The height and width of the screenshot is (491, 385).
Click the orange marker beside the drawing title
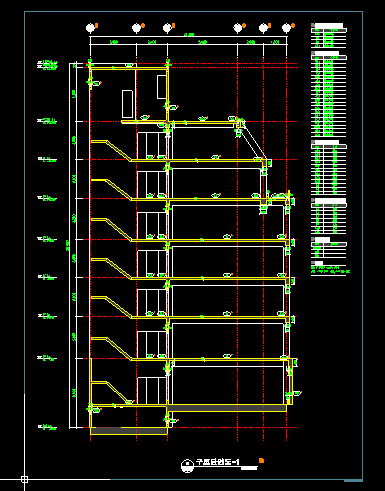[261, 460]
